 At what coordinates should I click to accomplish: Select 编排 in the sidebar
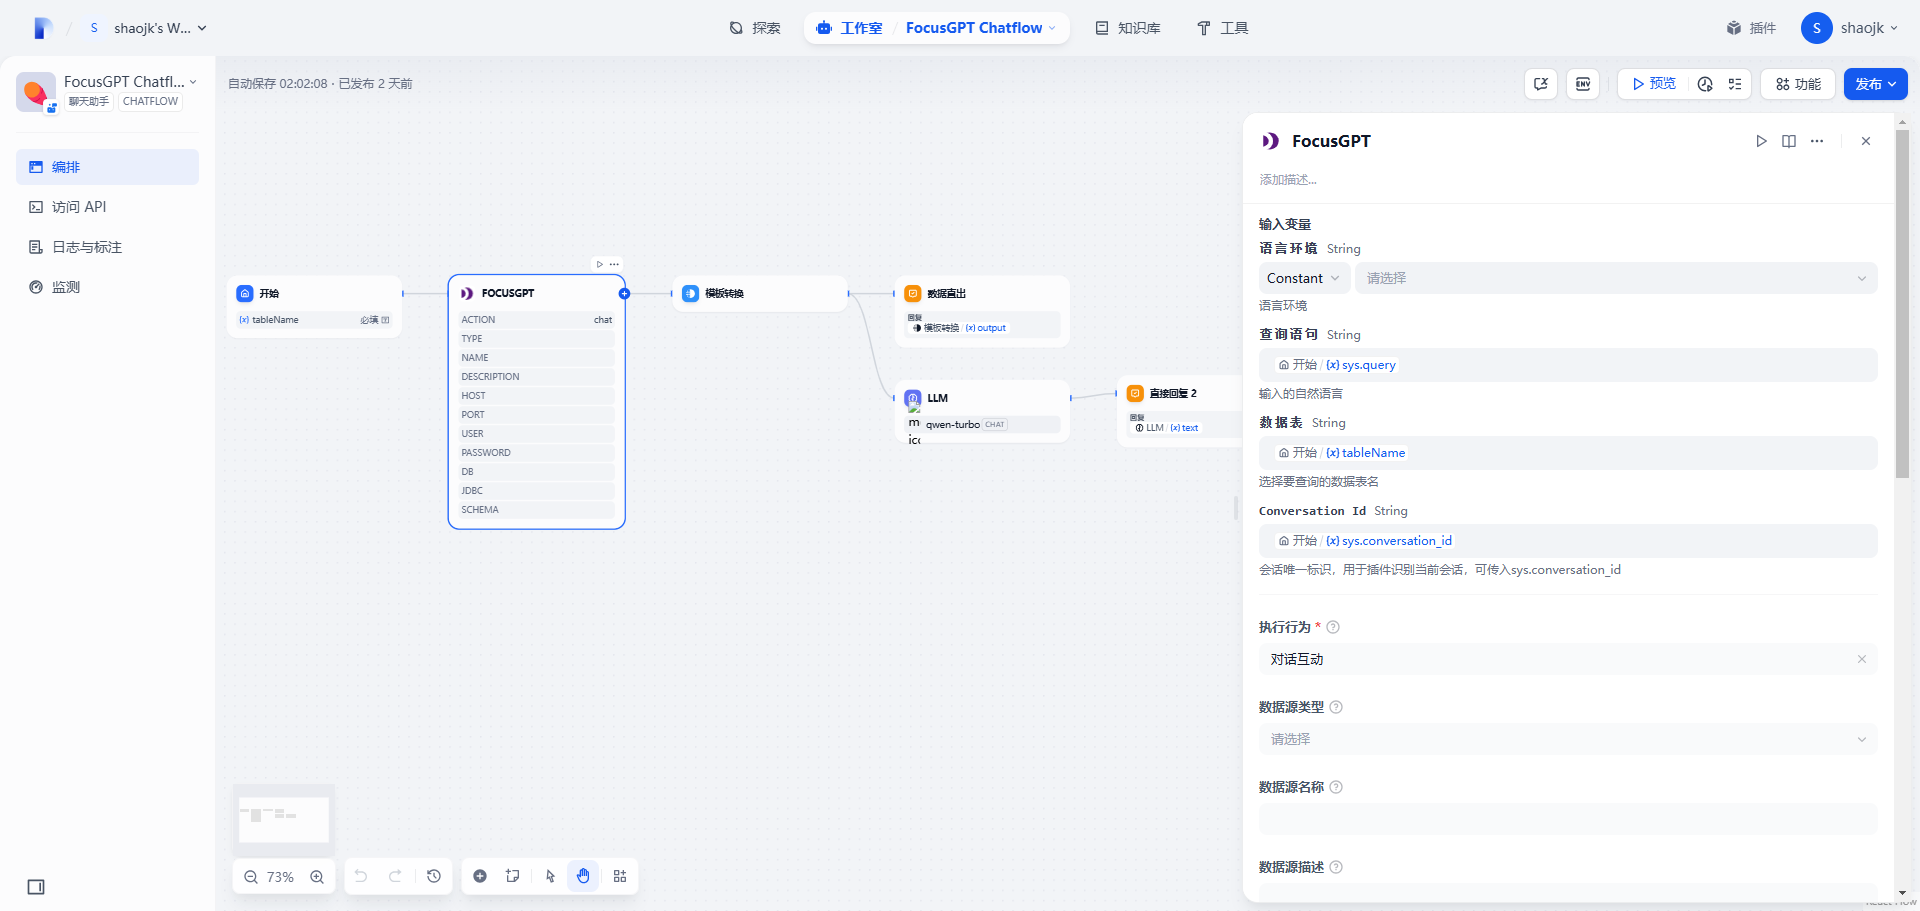click(107, 167)
